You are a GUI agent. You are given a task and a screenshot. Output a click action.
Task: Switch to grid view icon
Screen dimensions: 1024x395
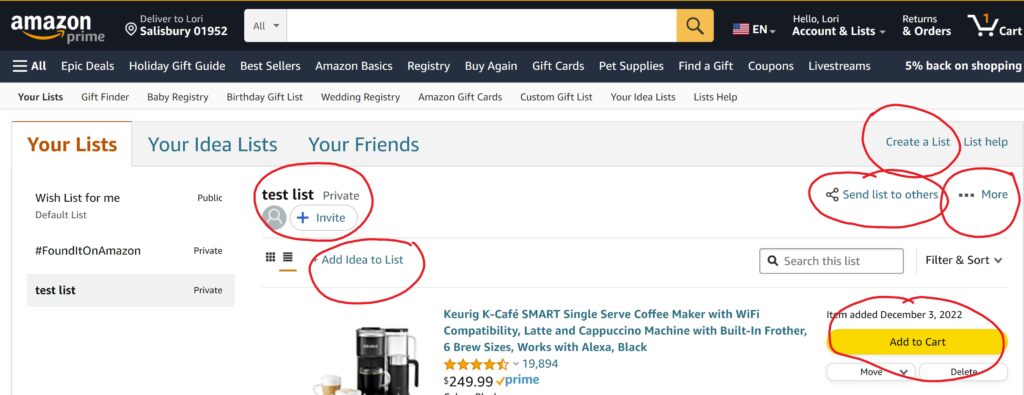tap(270, 257)
